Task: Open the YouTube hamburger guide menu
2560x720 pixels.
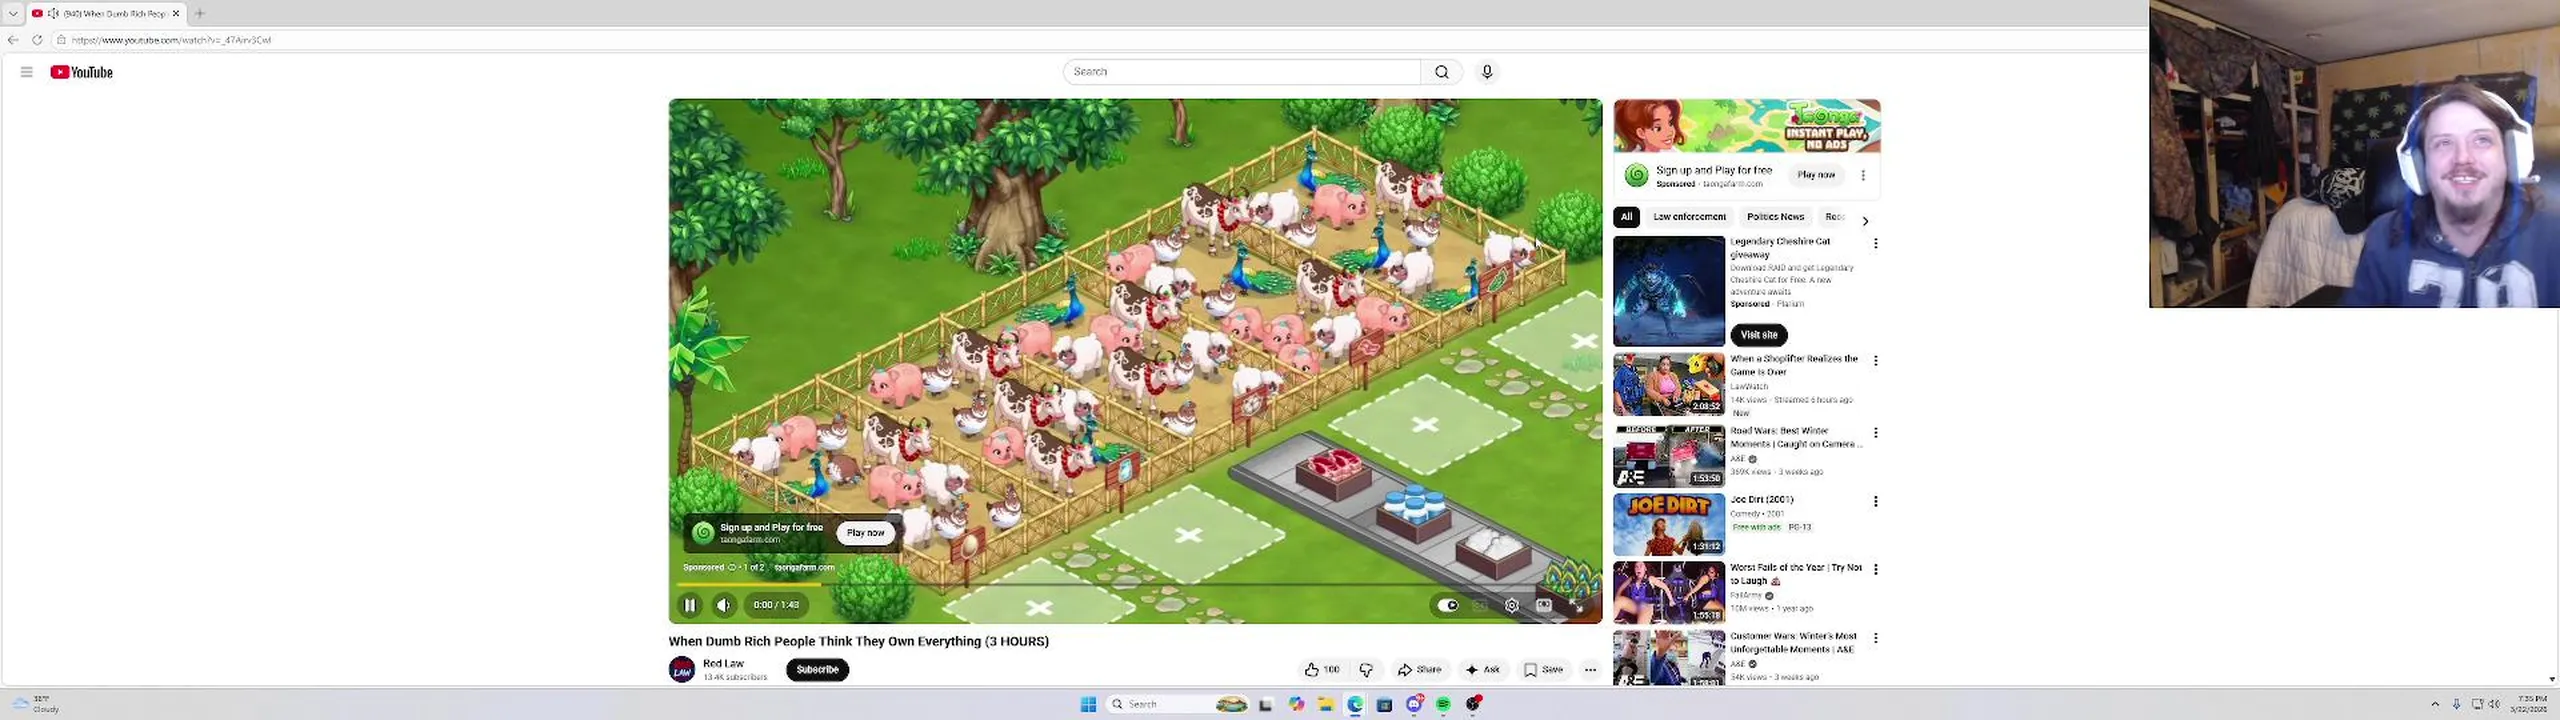Action: pyautogui.click(x=27, y=72)
